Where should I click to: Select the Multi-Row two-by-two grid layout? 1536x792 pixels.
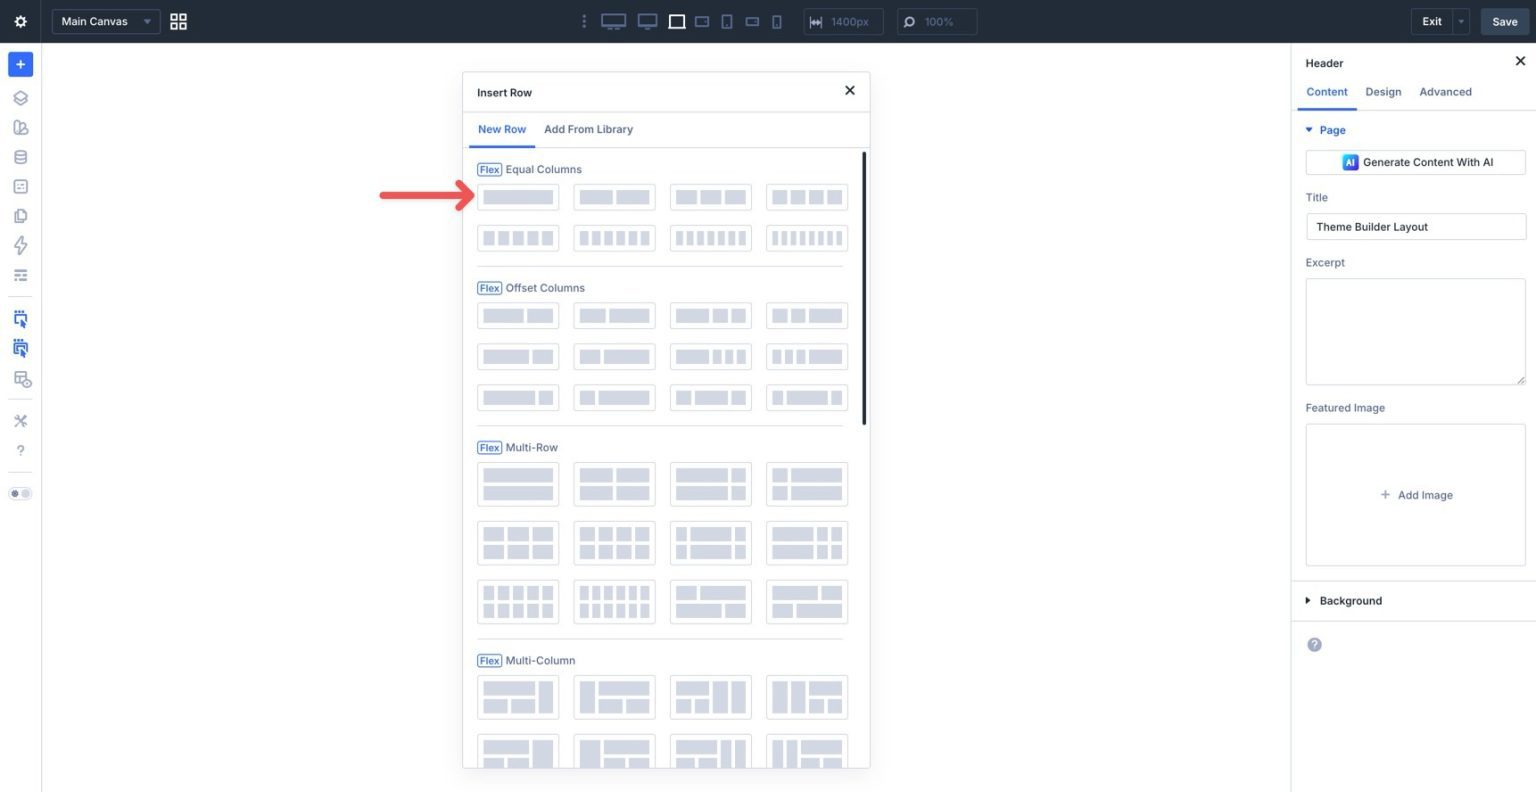(614, 484)
